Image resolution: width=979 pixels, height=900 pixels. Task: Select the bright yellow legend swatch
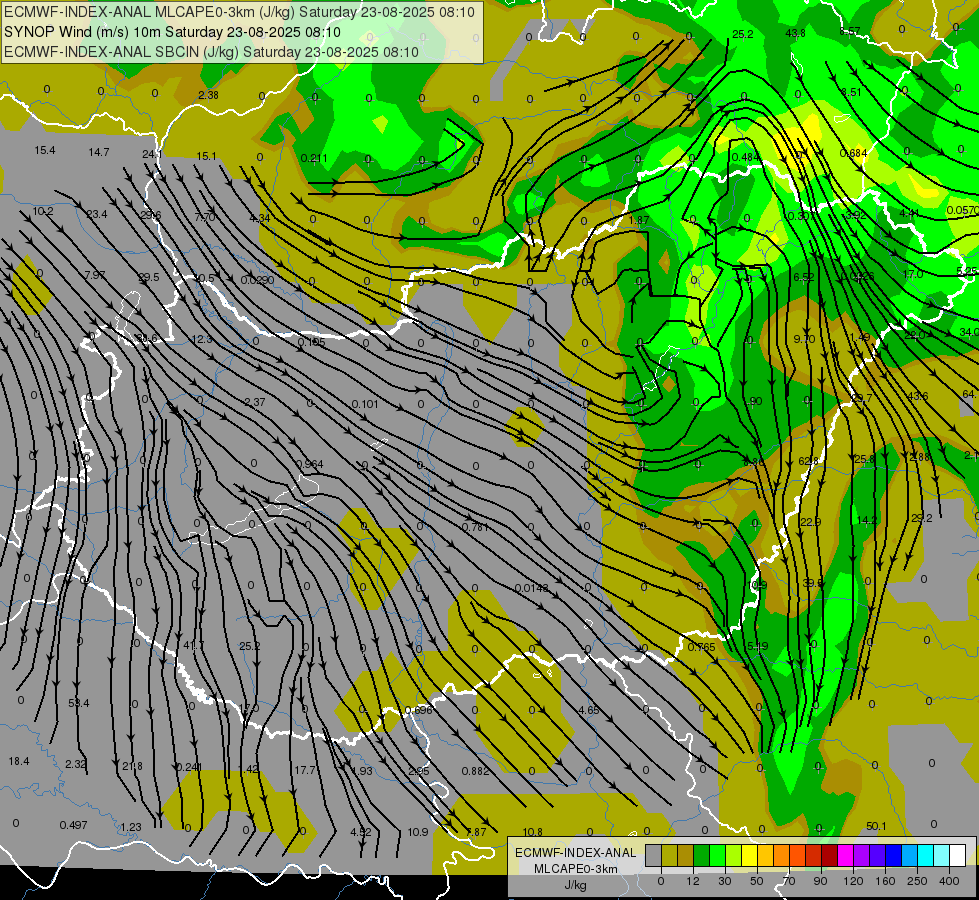tap(749, 855)
